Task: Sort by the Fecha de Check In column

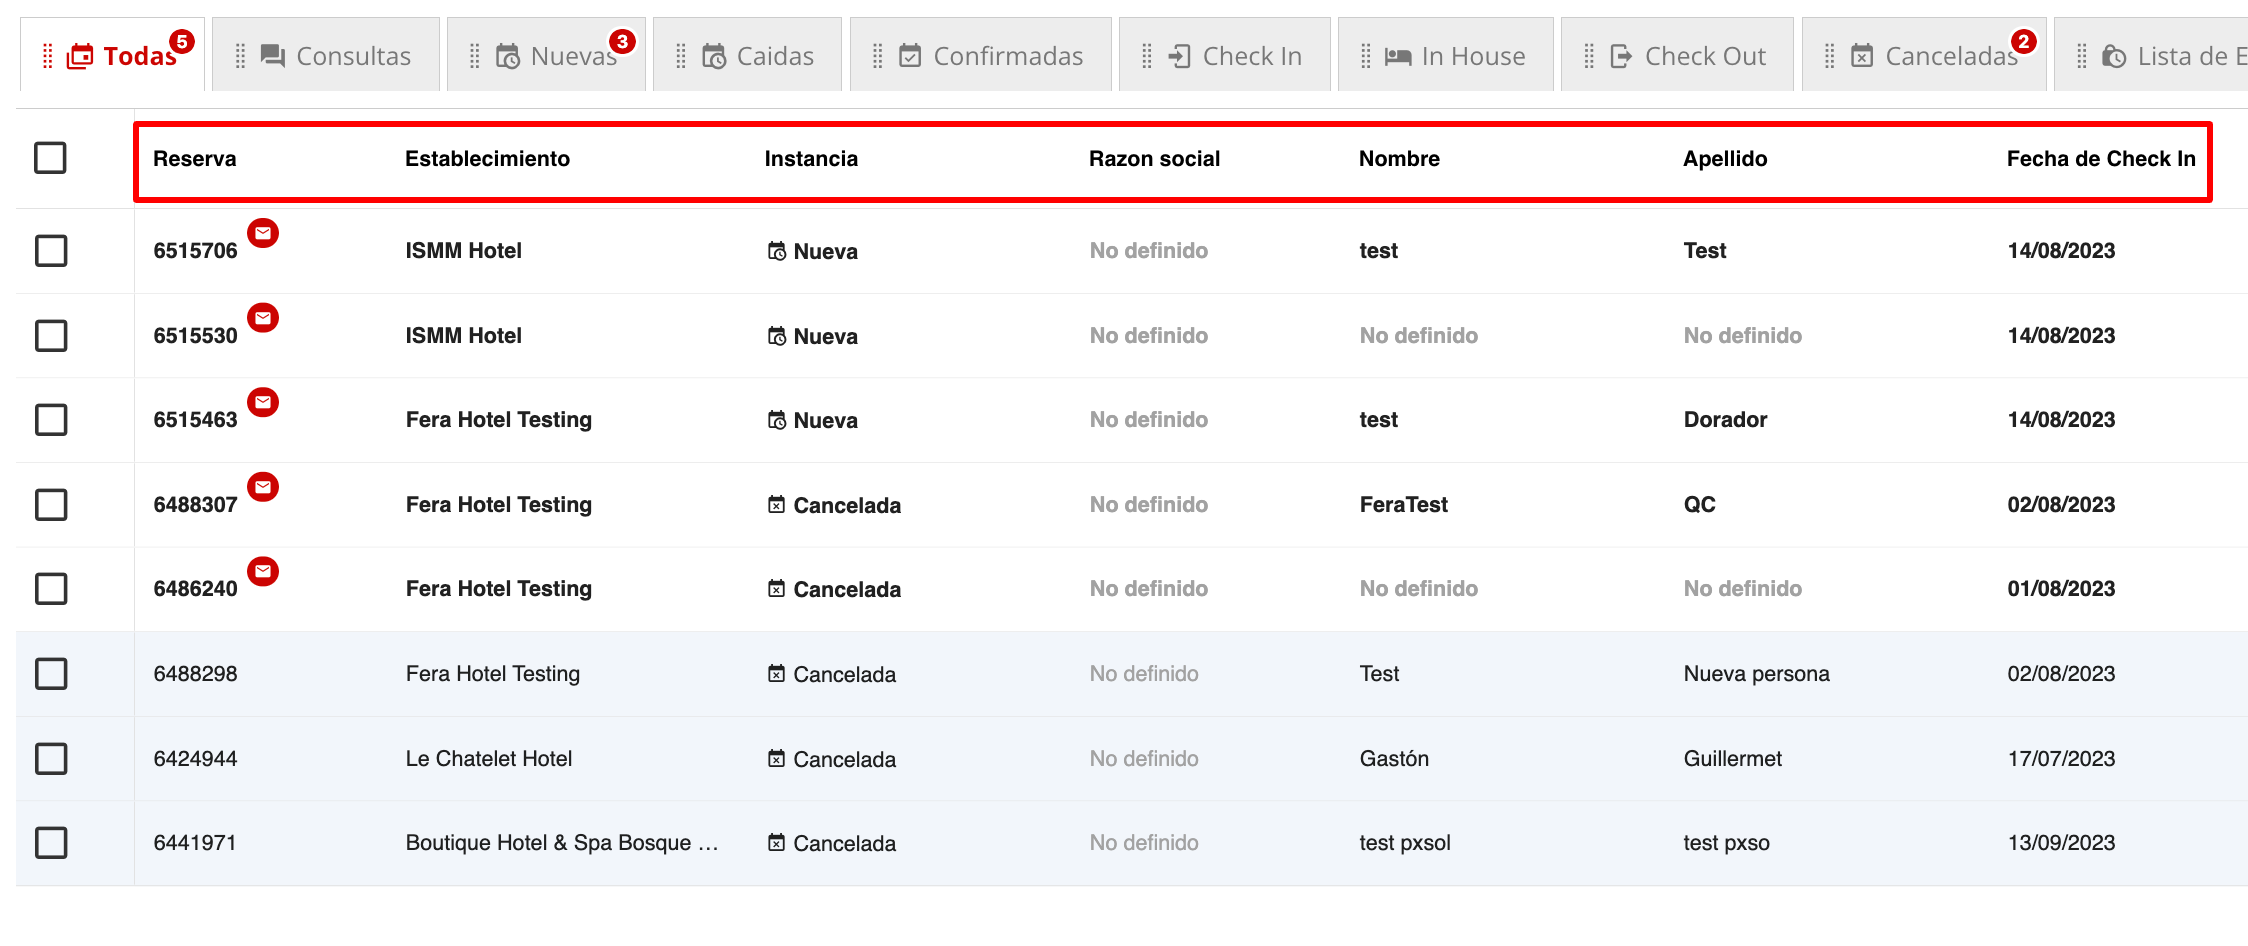Action: (x=2100, y=159)
